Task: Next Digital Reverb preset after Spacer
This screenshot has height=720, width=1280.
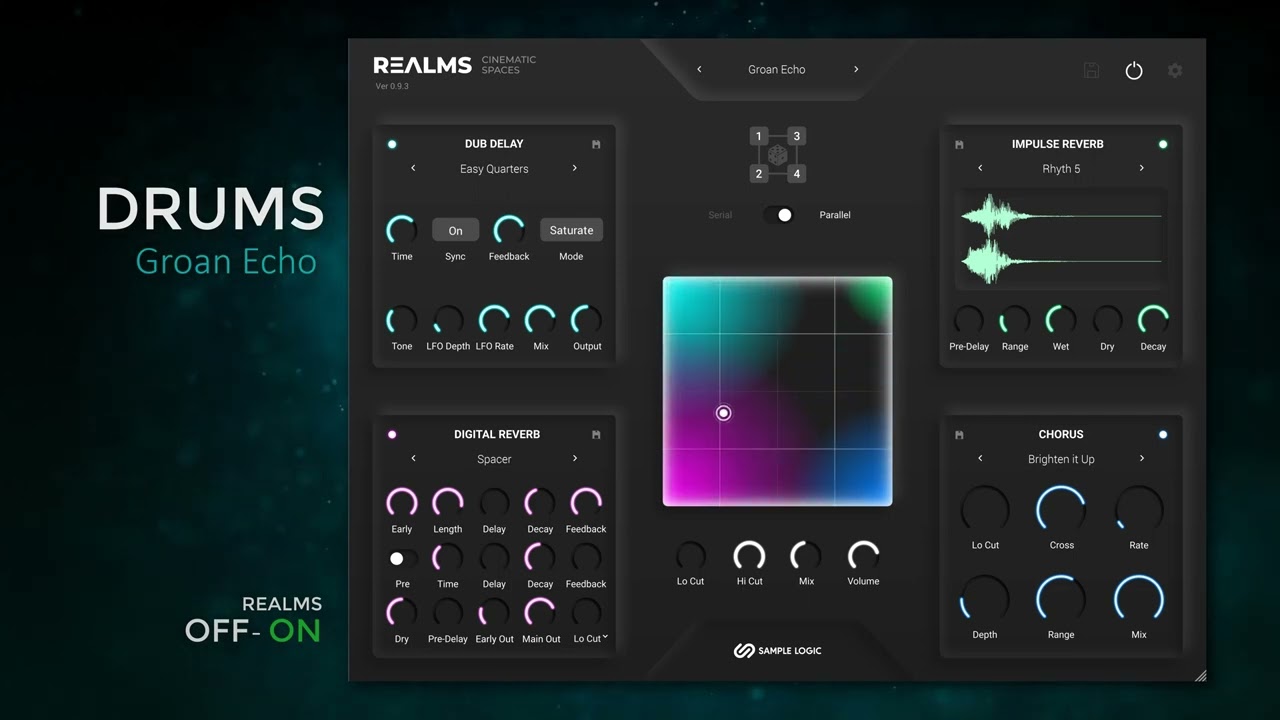Action: coord(575,458)
